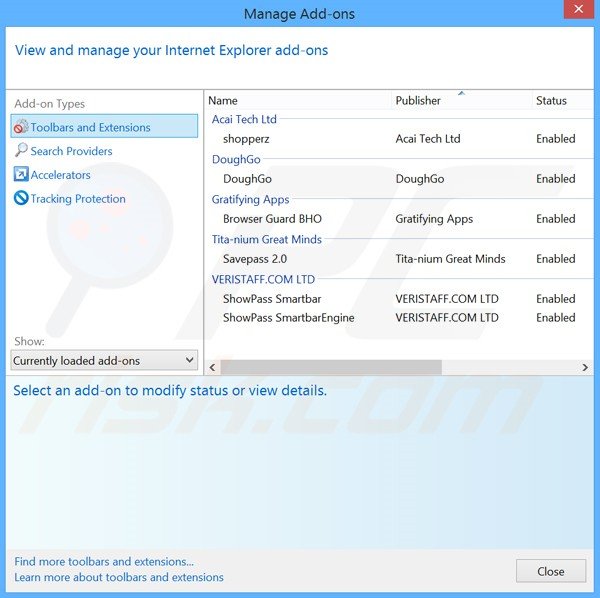Image resolution: width=600 pixels, height=598 pixels.
Task: Open Learn more about toolbars and extensions
Action: [x=119, y=577]
